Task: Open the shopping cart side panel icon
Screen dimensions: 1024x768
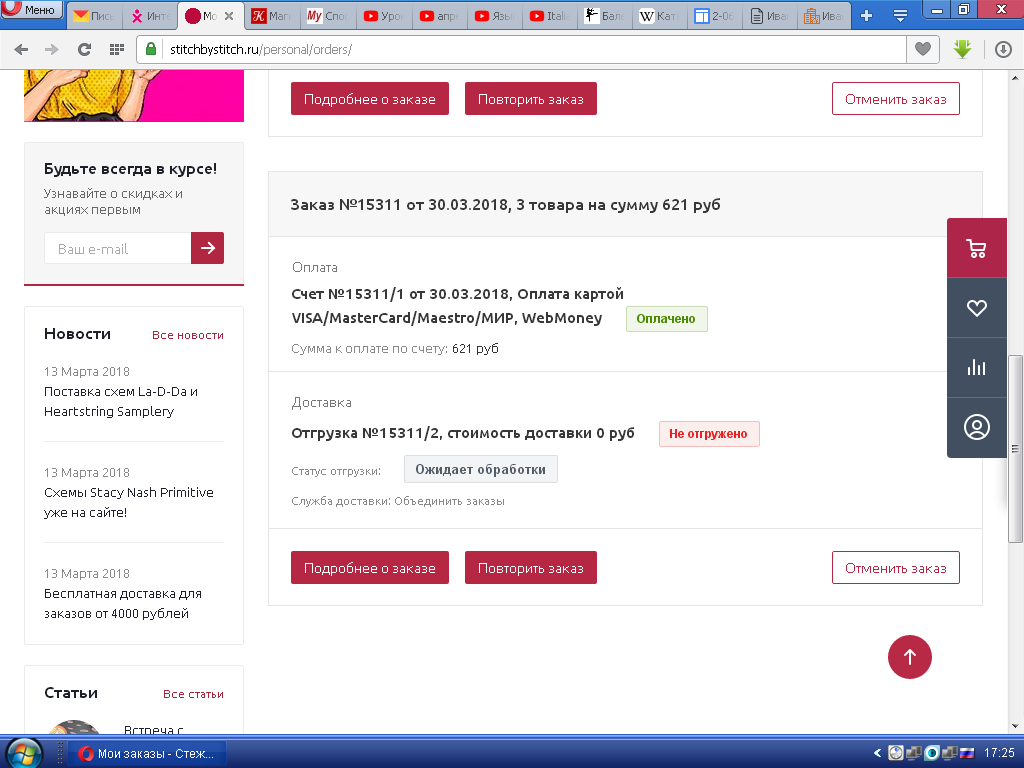Action: click(x=976, y=248)
